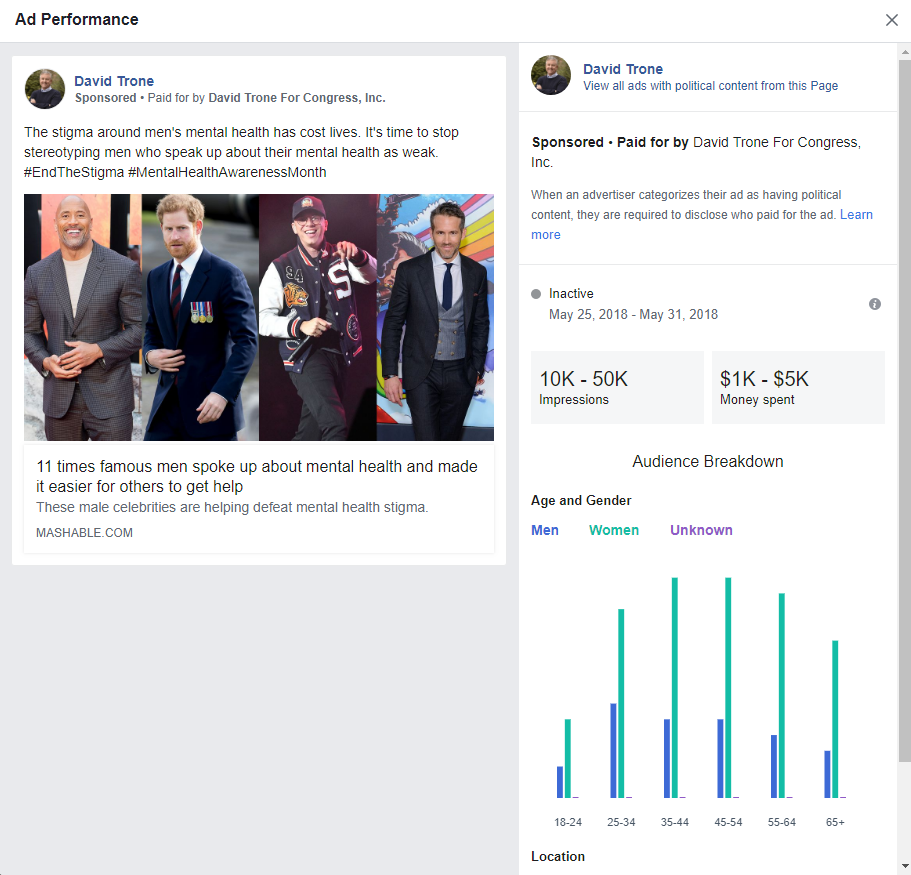Screen dimensions: 911x875
Task: Click the vertical scrollbar thumb
Action: pos(905,411)
